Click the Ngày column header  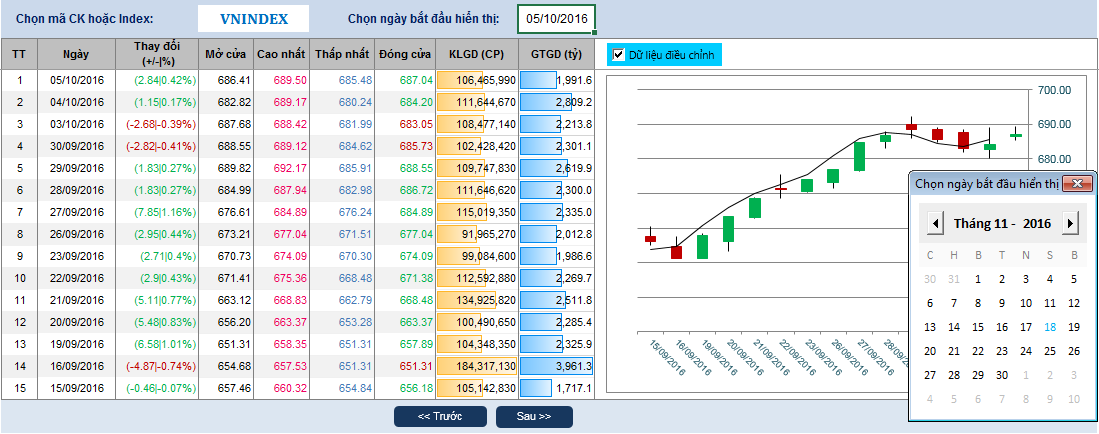click(x=76, y=54)
